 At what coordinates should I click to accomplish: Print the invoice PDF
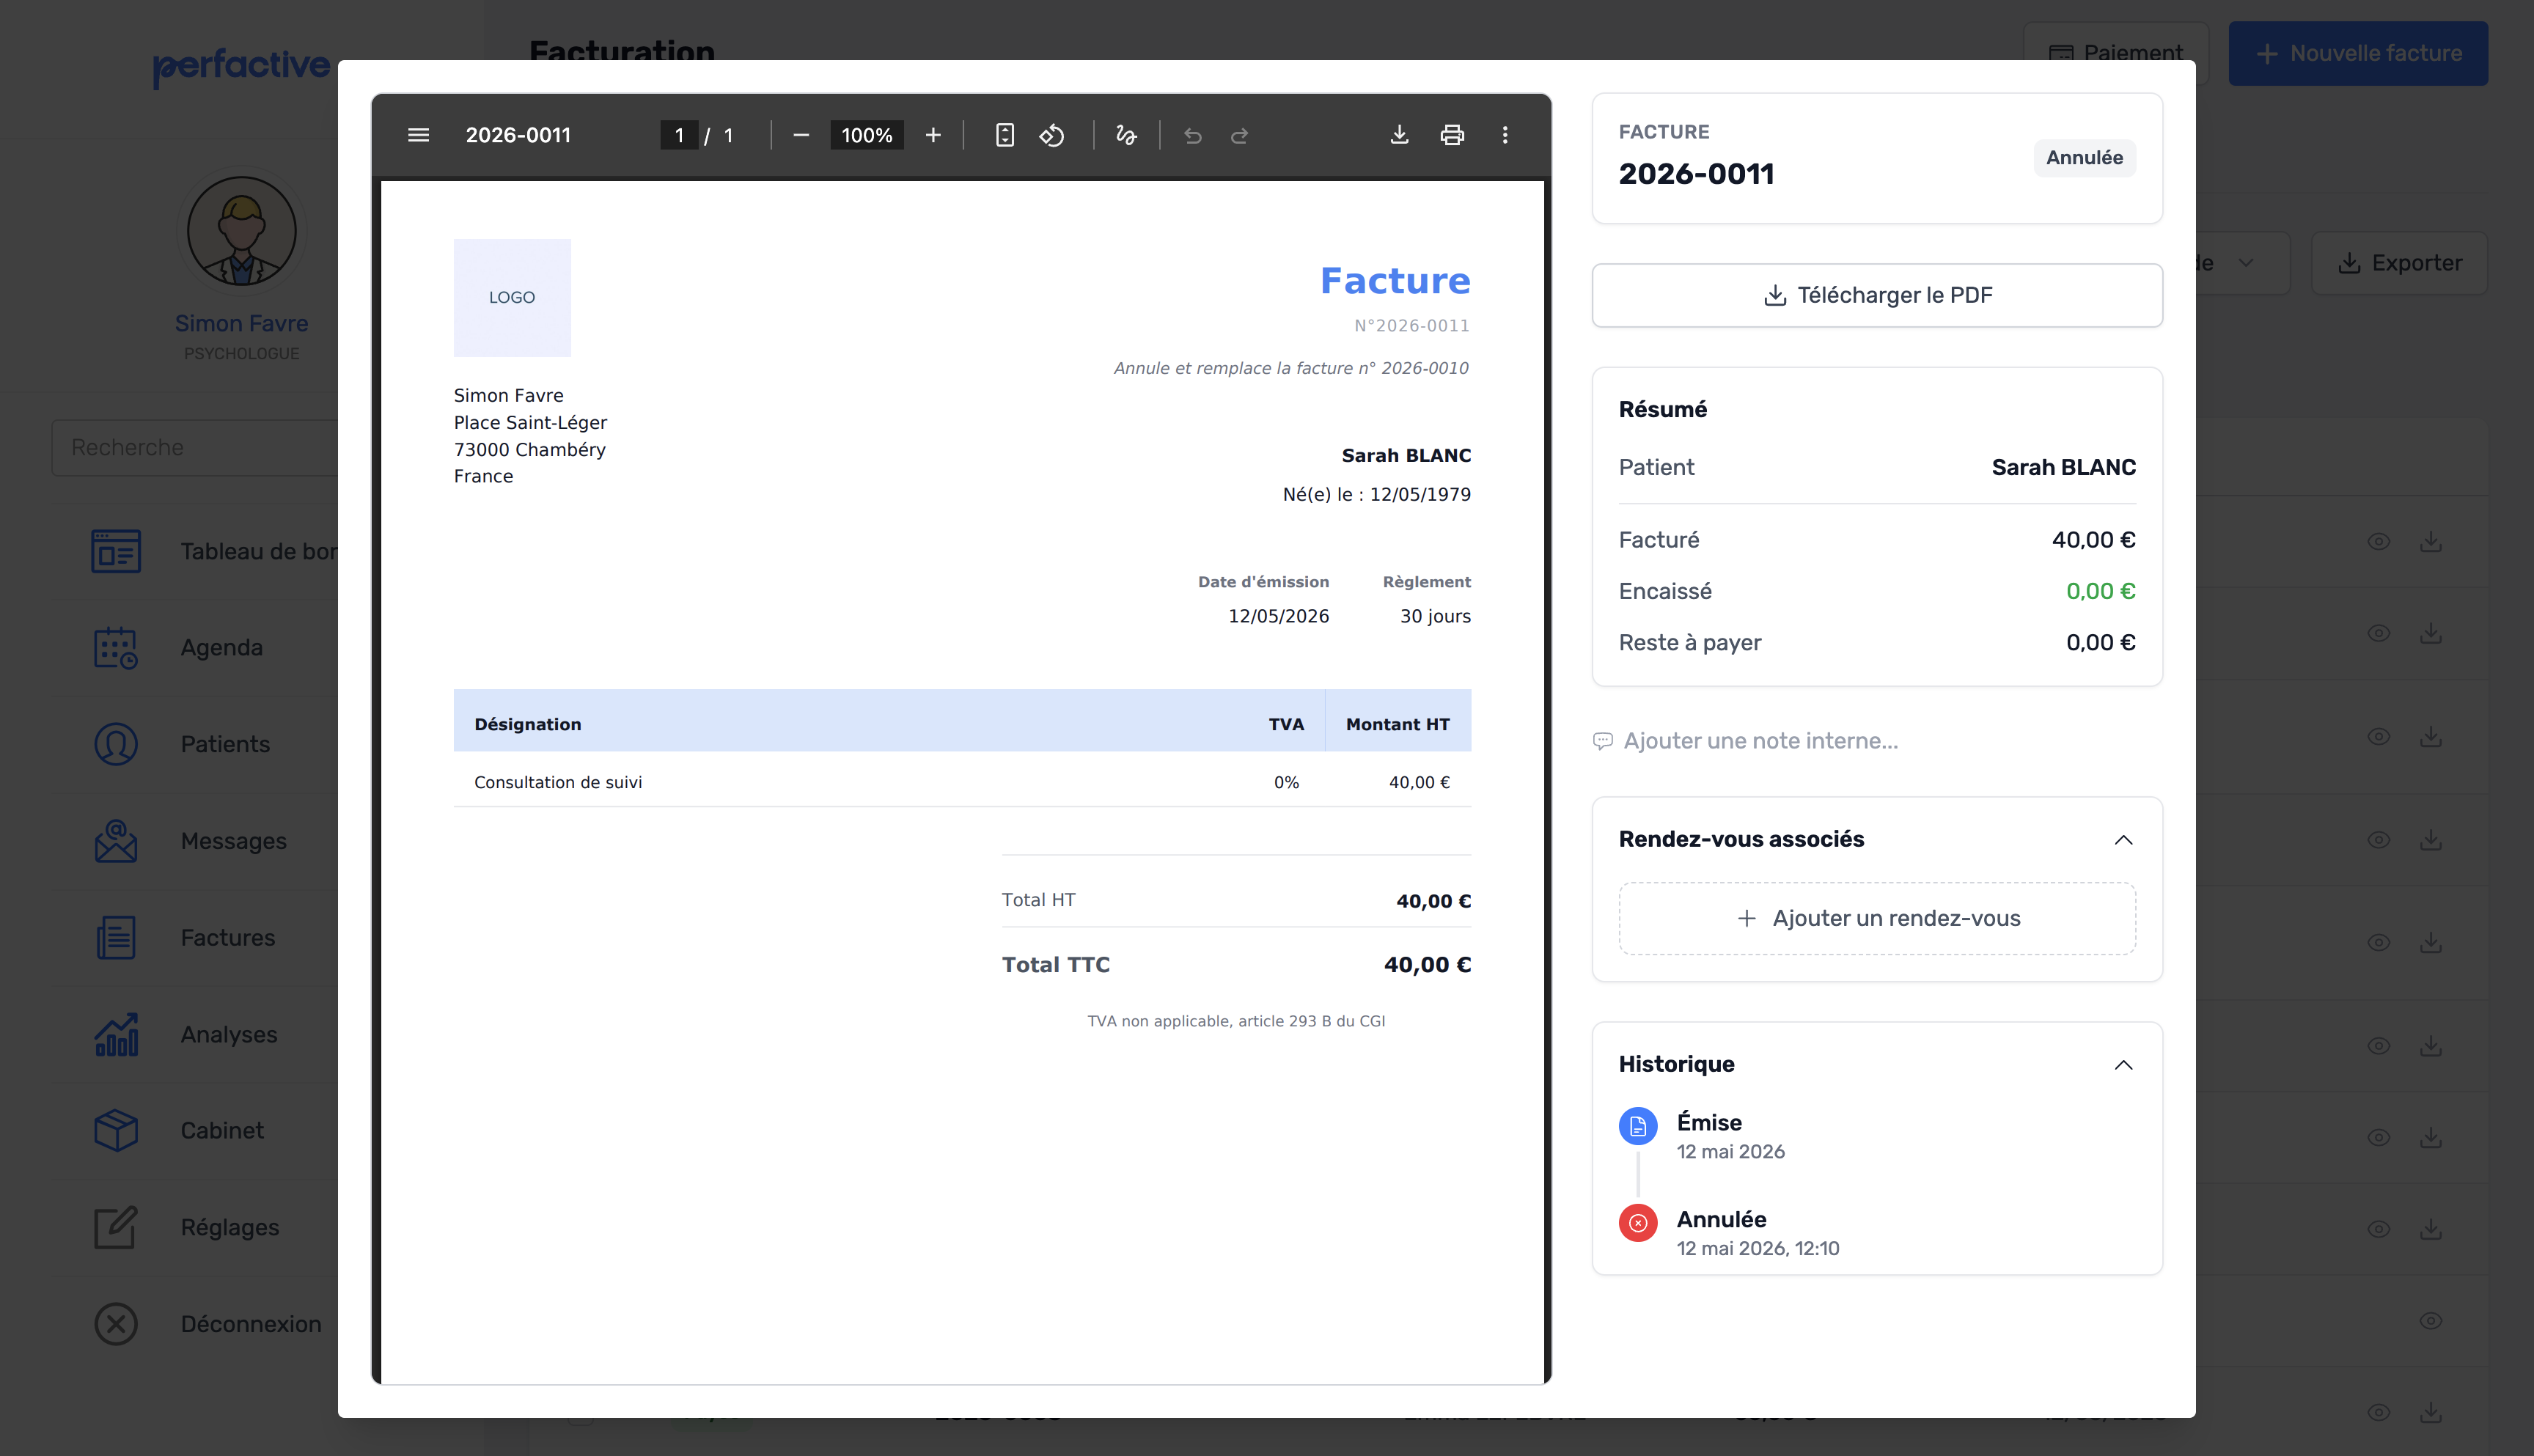pos(1452,135)
